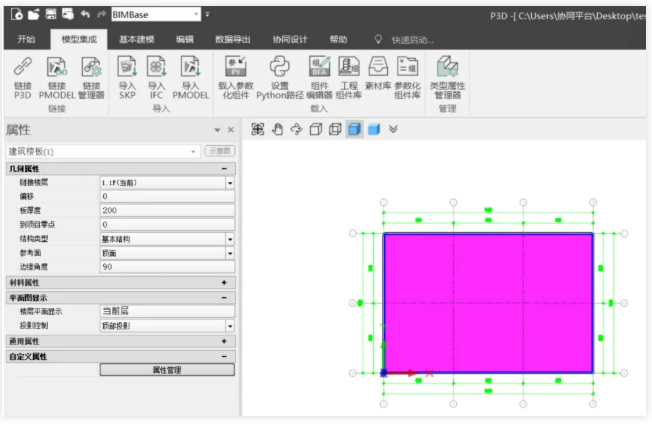Collapse the 自定义属性 section
The width and height of the screenshot is (652, 424).
pyautogui.click(x=224, y=356)
